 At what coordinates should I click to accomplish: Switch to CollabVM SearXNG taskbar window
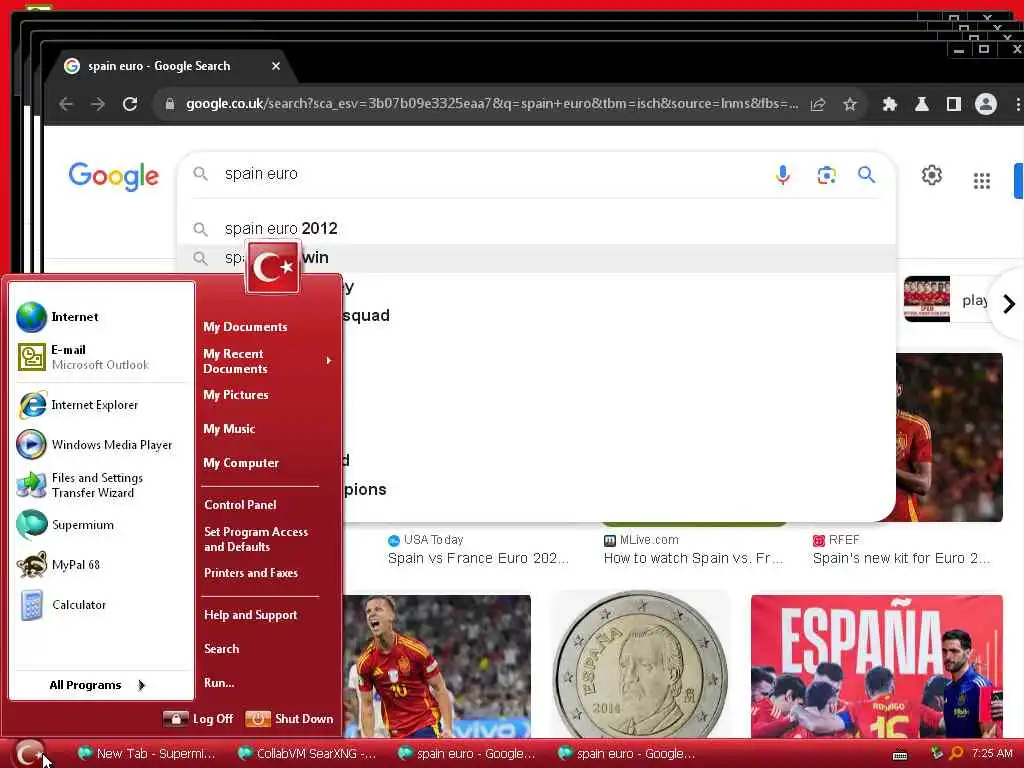(x=306, y=754)
